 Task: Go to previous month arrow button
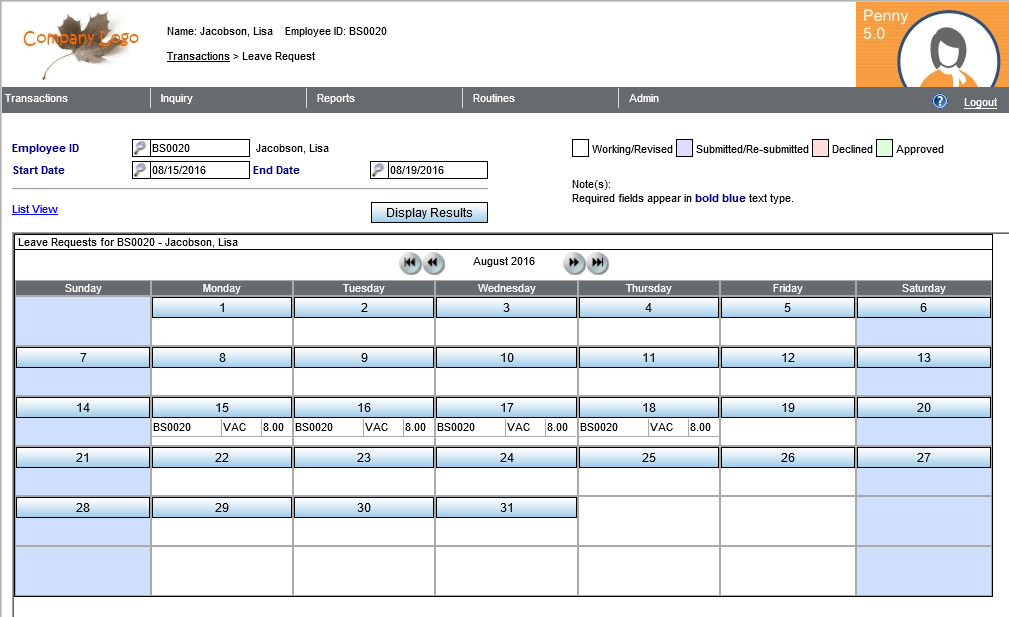433,263
